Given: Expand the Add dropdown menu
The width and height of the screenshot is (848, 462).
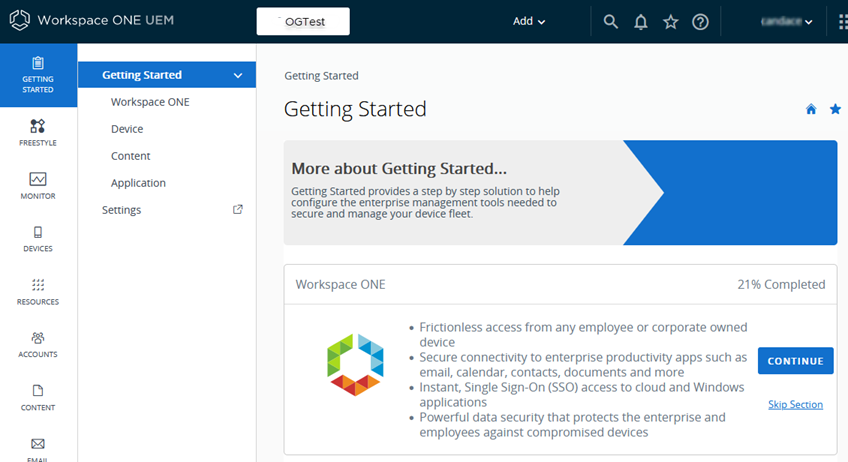Looking at the screenshot, I should pos(529,22).
